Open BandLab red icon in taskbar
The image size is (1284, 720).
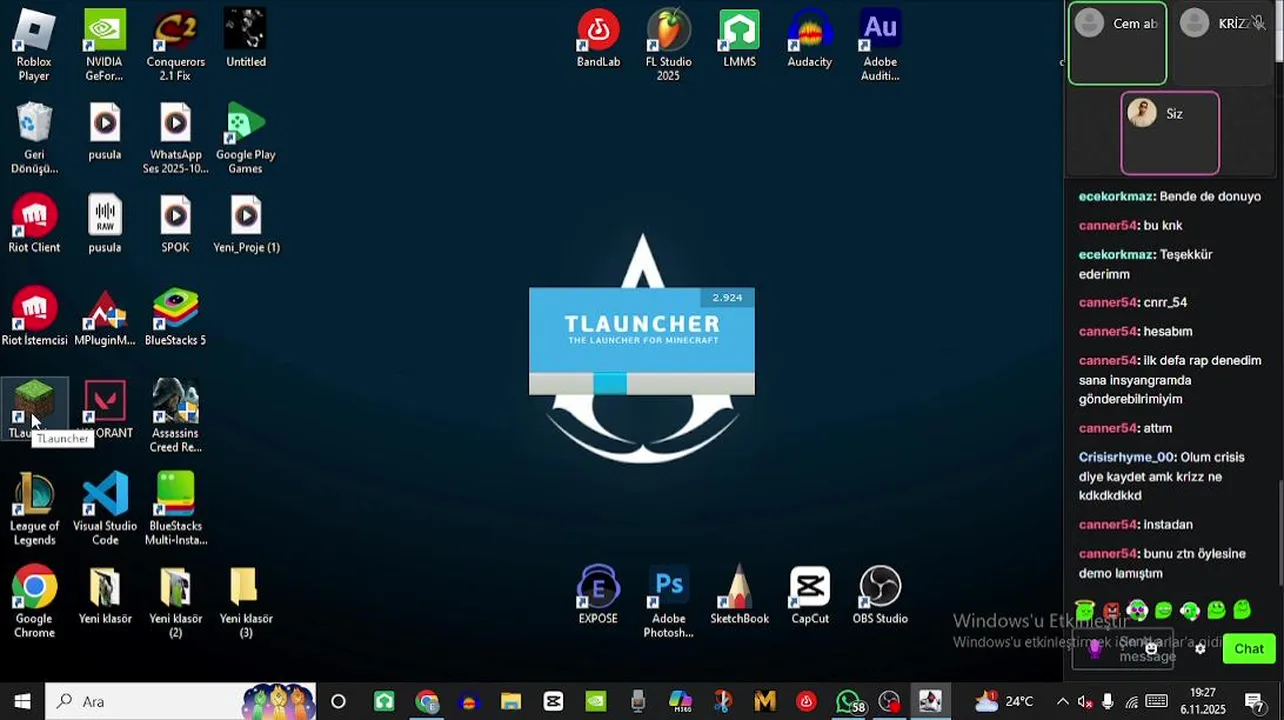coord(806,701)
